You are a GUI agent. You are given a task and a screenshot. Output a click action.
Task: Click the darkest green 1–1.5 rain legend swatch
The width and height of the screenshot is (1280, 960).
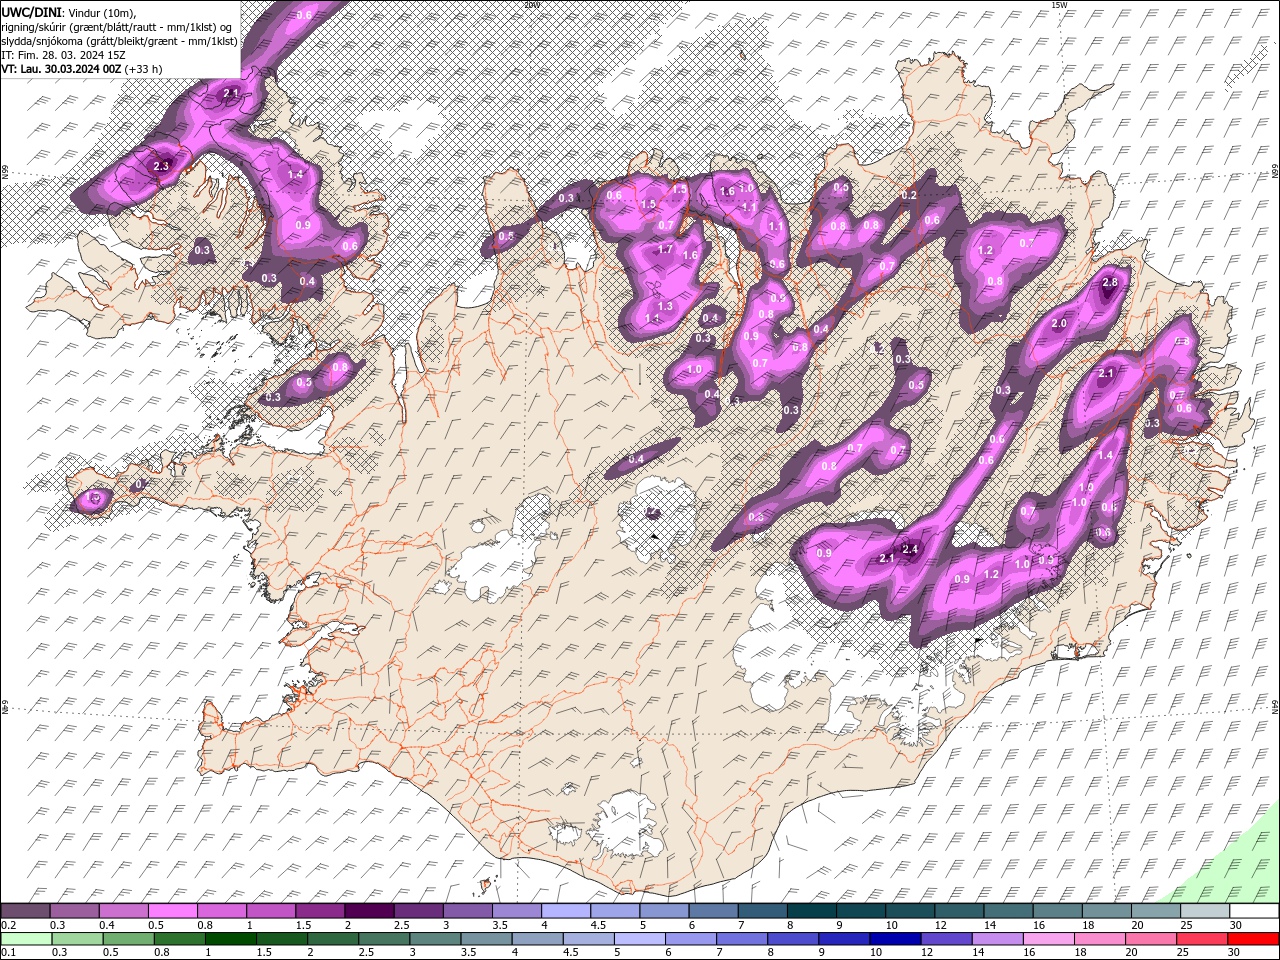230,939
